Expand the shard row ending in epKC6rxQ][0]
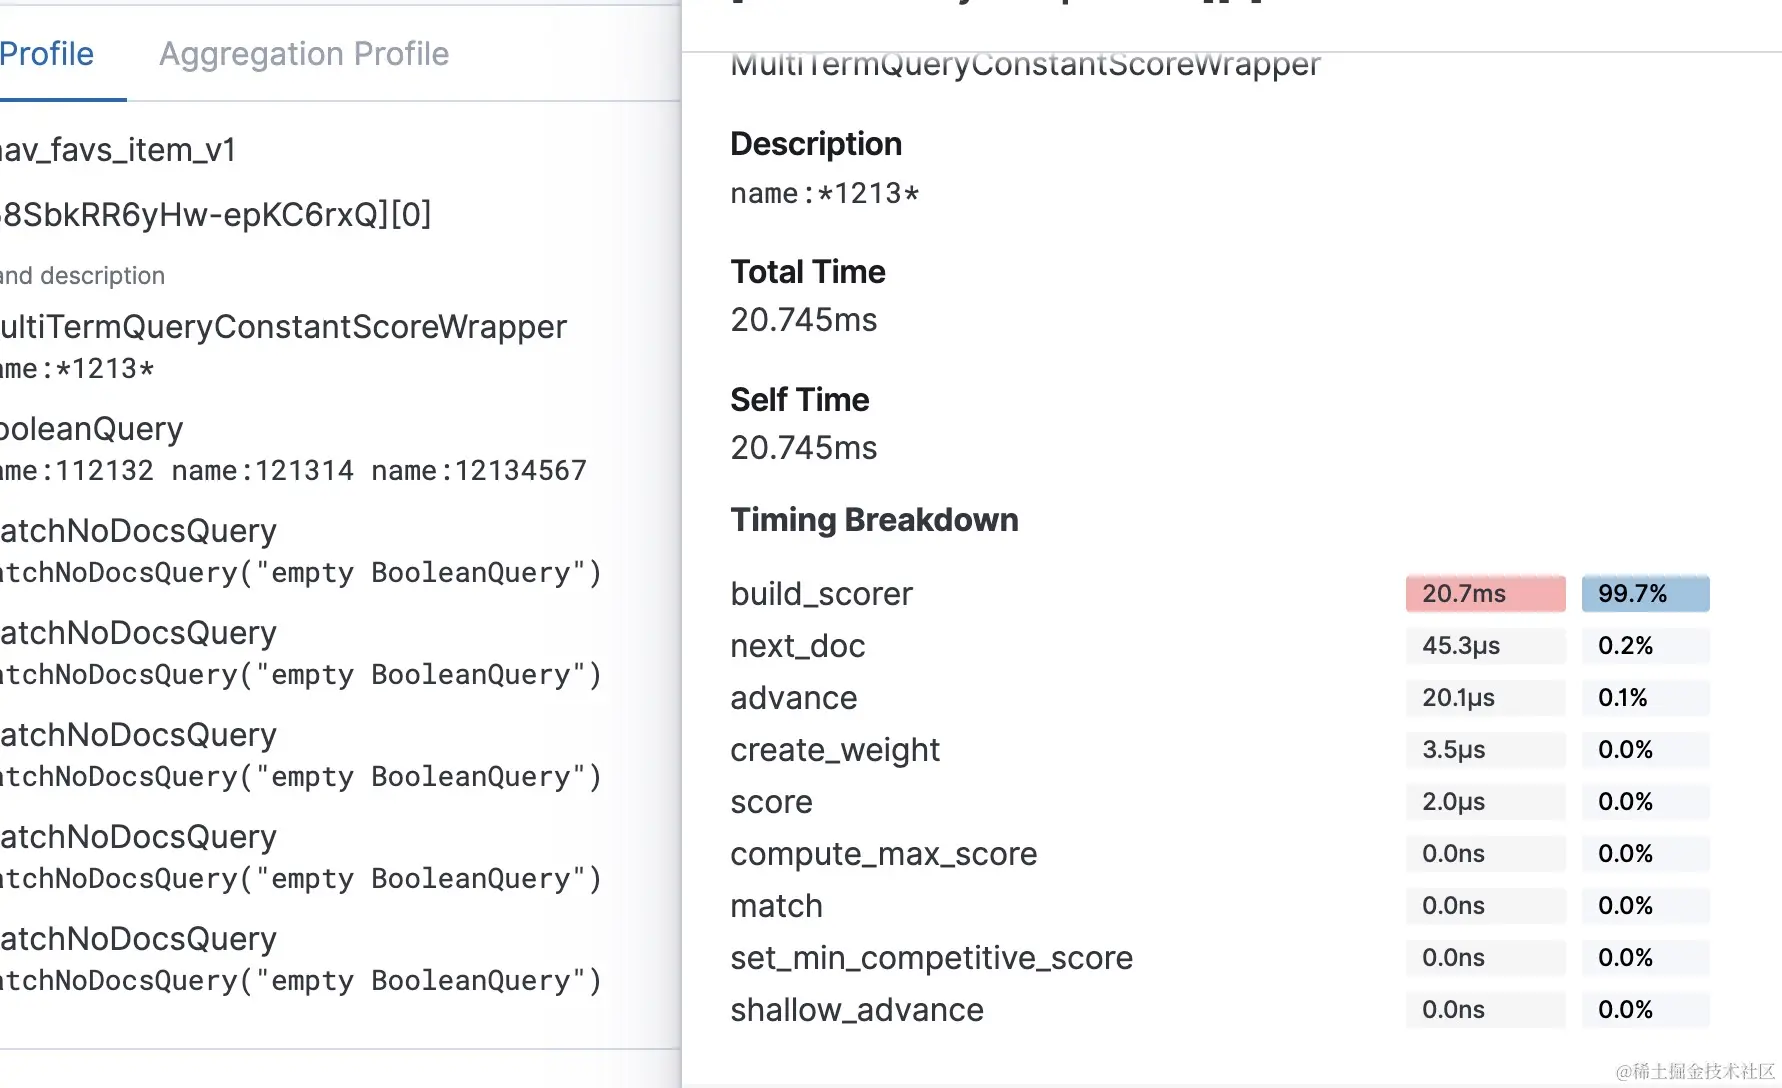1782x1088 pixels. [216, 214]
